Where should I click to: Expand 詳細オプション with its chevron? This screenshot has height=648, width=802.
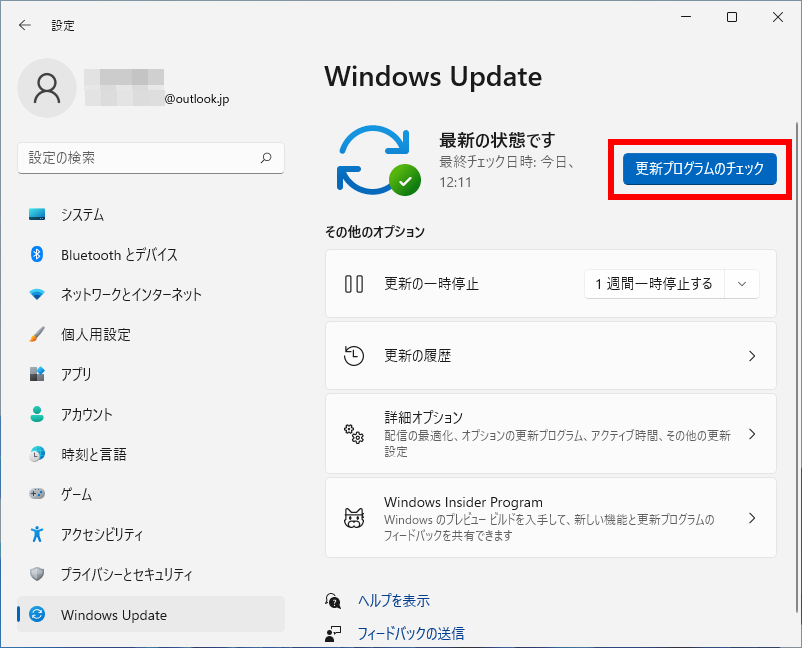752,434
